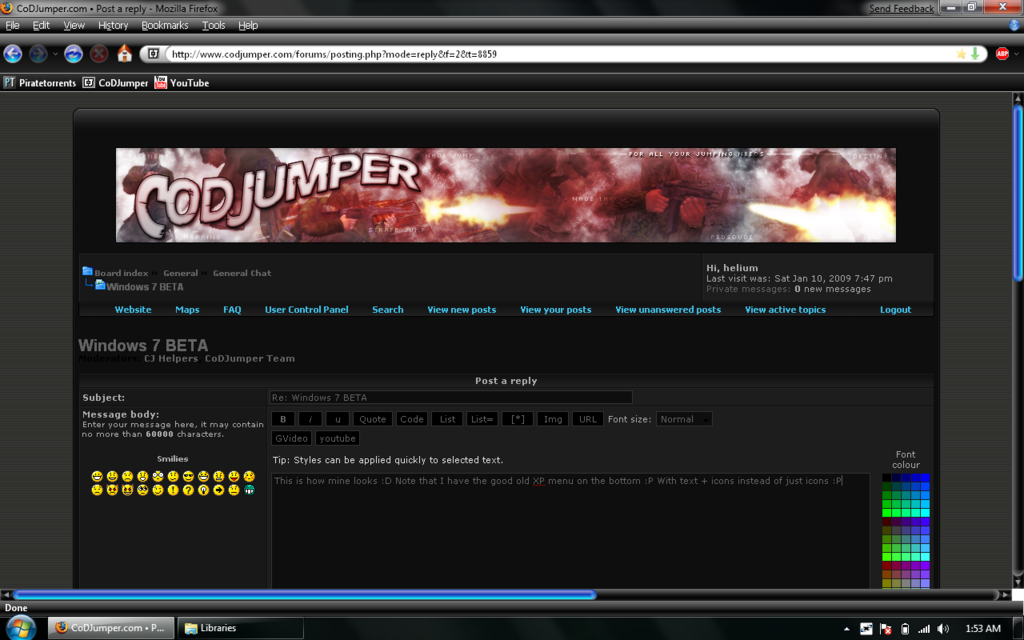The image size is (1024, 640).
Task: Click the green download arrow in address bar
Action: (x=975, y=54)
